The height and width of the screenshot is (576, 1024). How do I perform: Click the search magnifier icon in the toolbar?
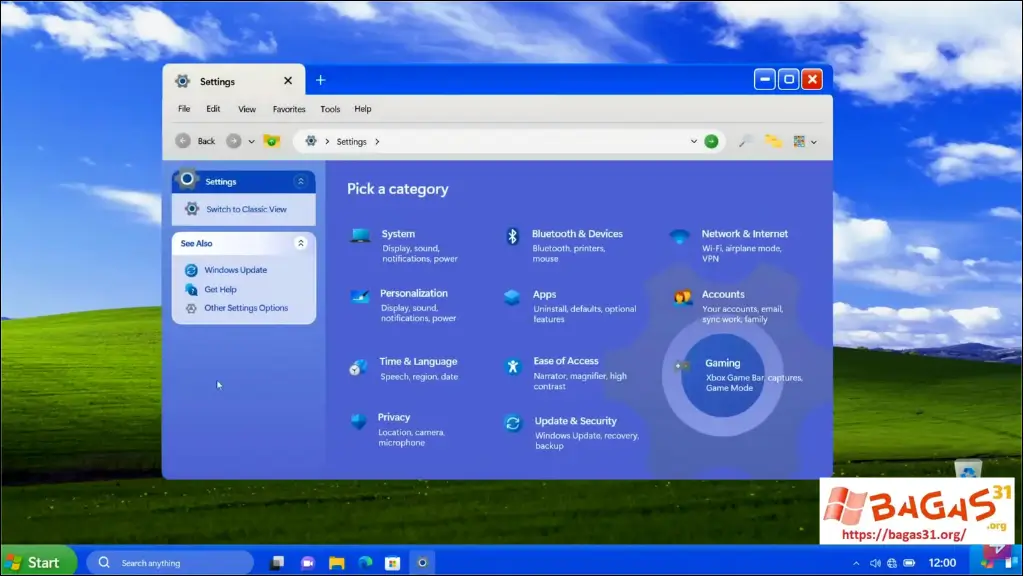[745, 141]
